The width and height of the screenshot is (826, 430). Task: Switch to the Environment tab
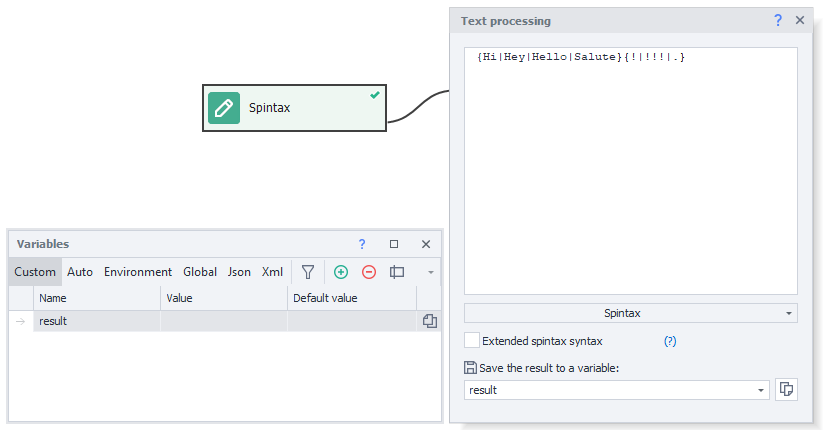138,272
